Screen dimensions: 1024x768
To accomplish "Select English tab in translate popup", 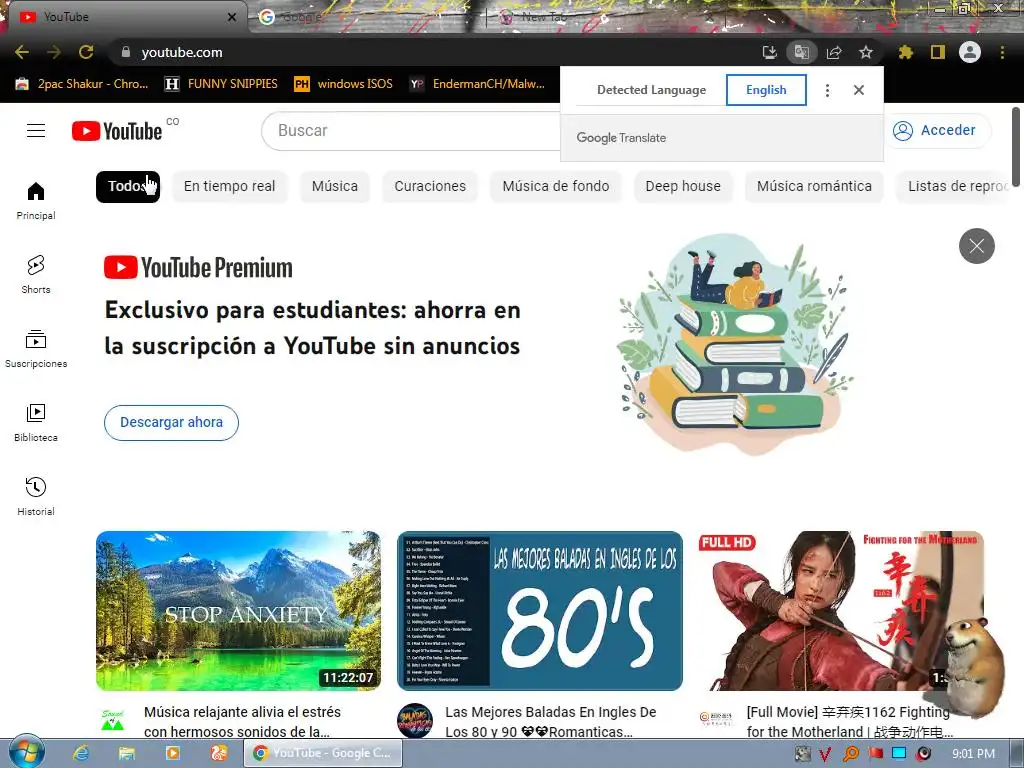I will coord(766,90).
